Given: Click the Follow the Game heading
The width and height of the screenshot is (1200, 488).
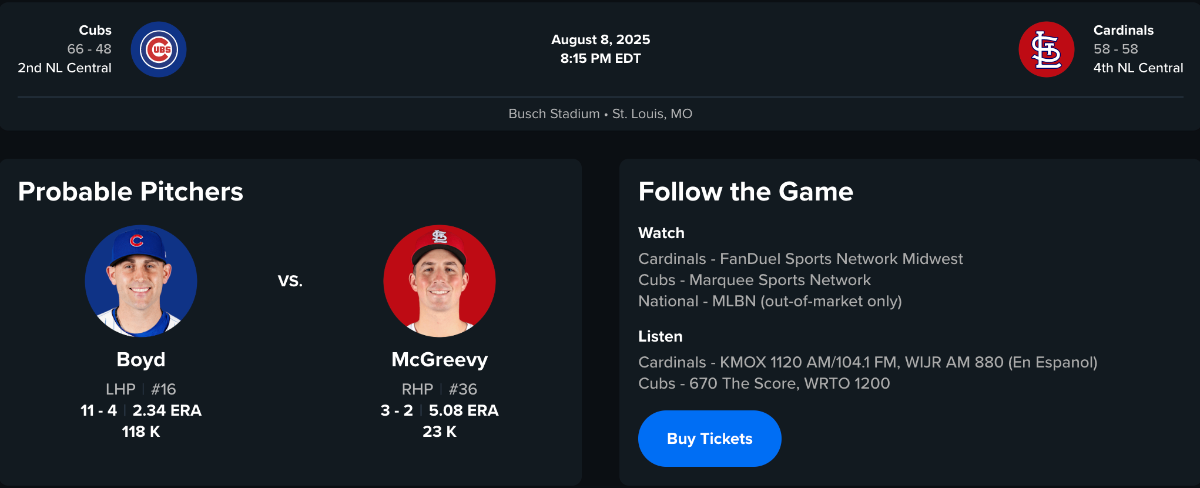Looking at the screenshot, I should [746, 192].
